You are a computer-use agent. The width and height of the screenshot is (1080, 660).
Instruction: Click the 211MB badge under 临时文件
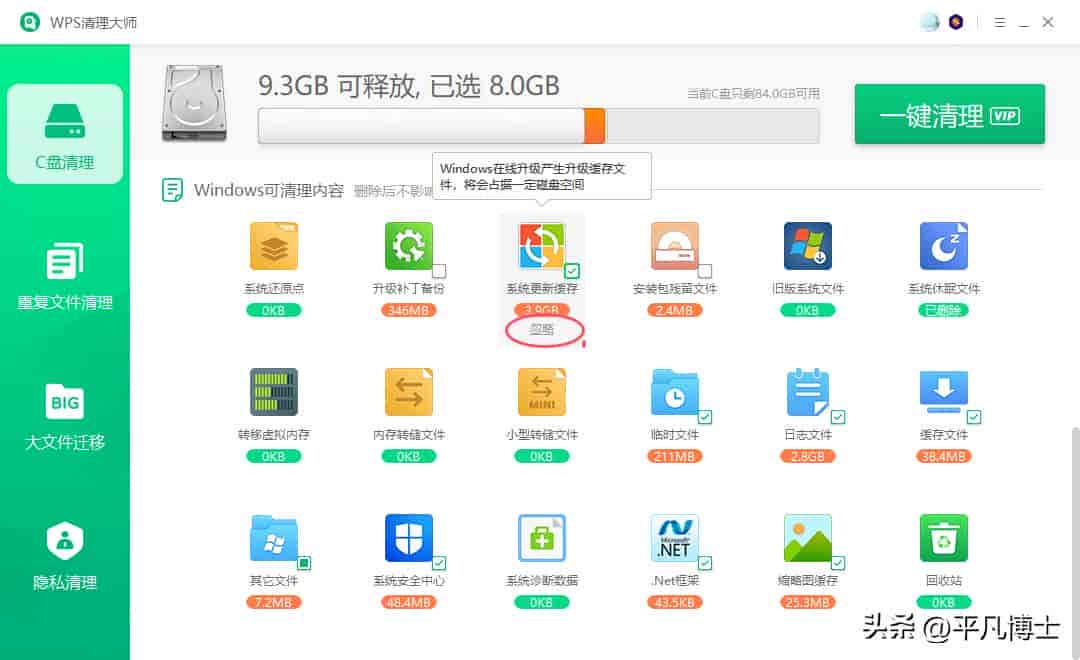pyautogui.click(x=674, y=456)
